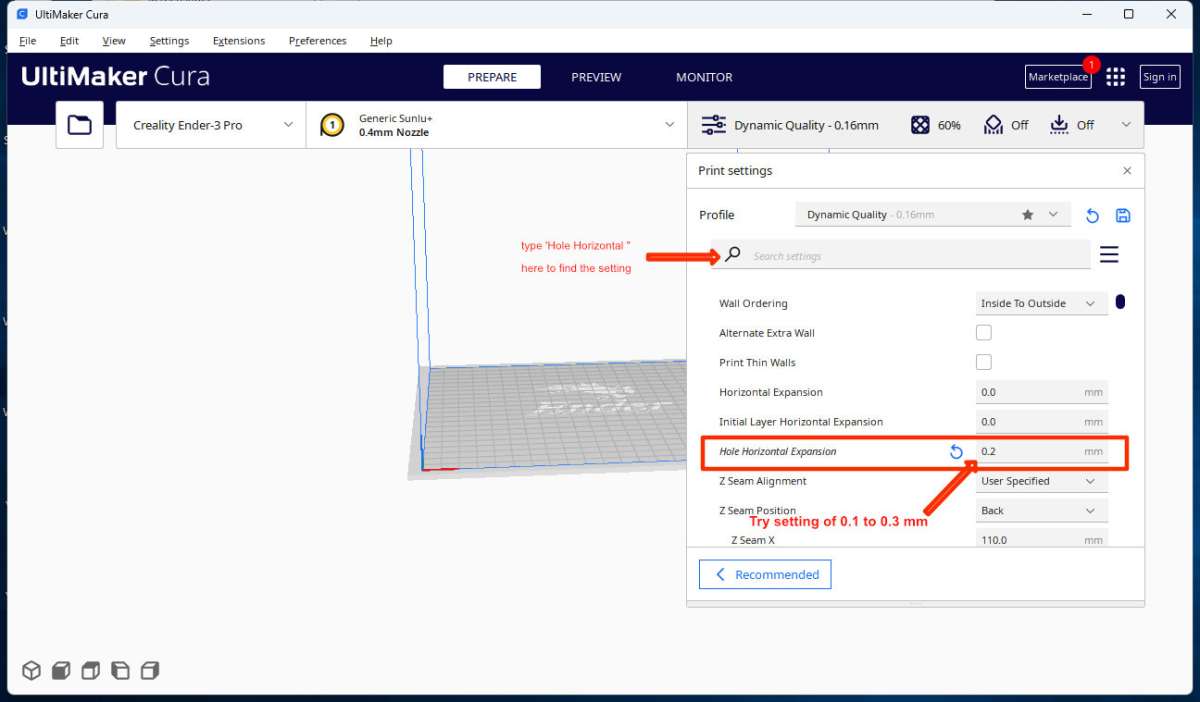Screen dimensions: 1200x702
Task: Toggle Alternate Extra Wall checkbox
Action: (x=984, y=333)
